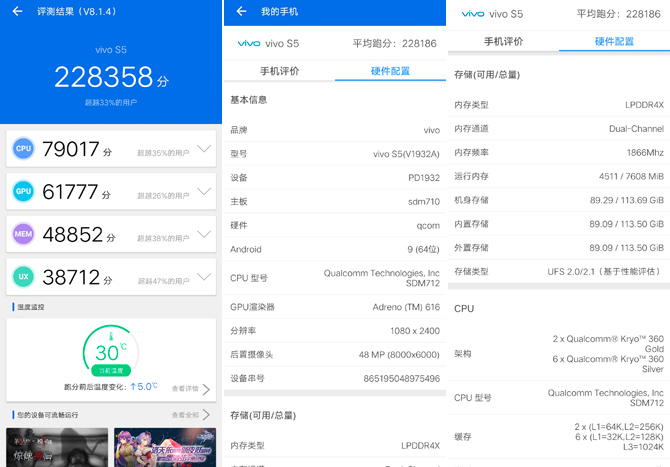Select the 设备 PD1932 row
This screenshot has width=670, height=467.
pyautogui.click(x=335, y=178)
